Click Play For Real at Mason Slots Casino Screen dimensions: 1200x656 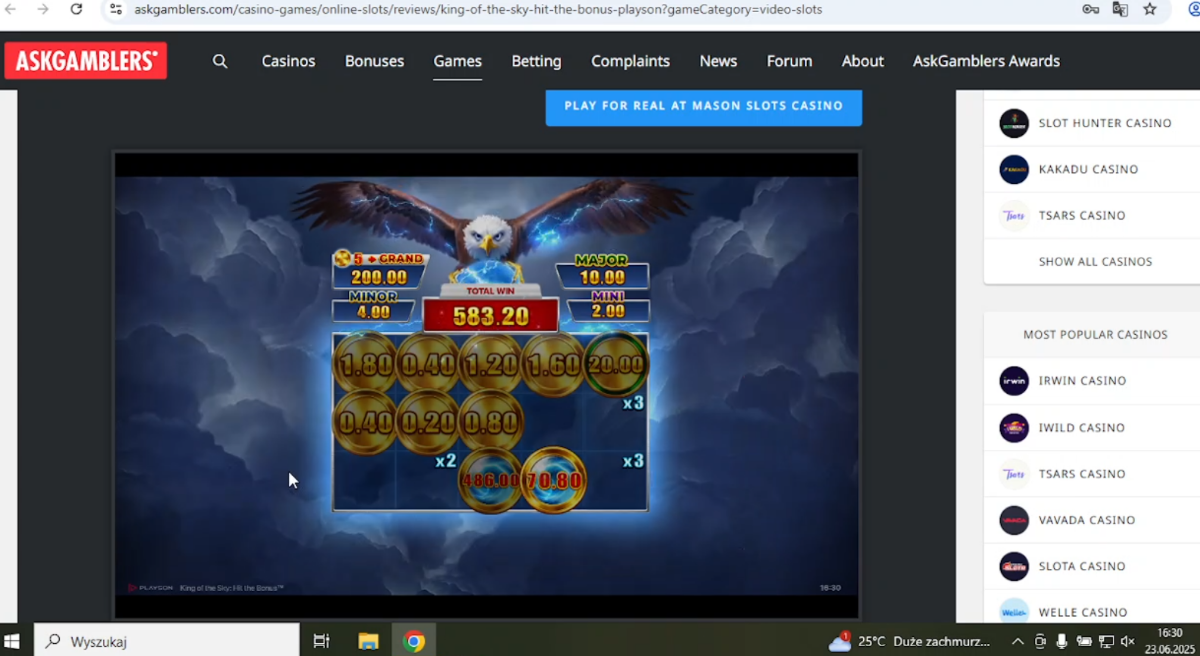click(704, 106)
